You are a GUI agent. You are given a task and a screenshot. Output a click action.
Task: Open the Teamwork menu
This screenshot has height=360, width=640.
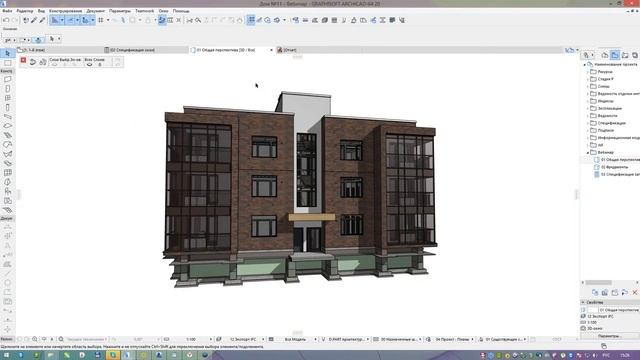144,11
